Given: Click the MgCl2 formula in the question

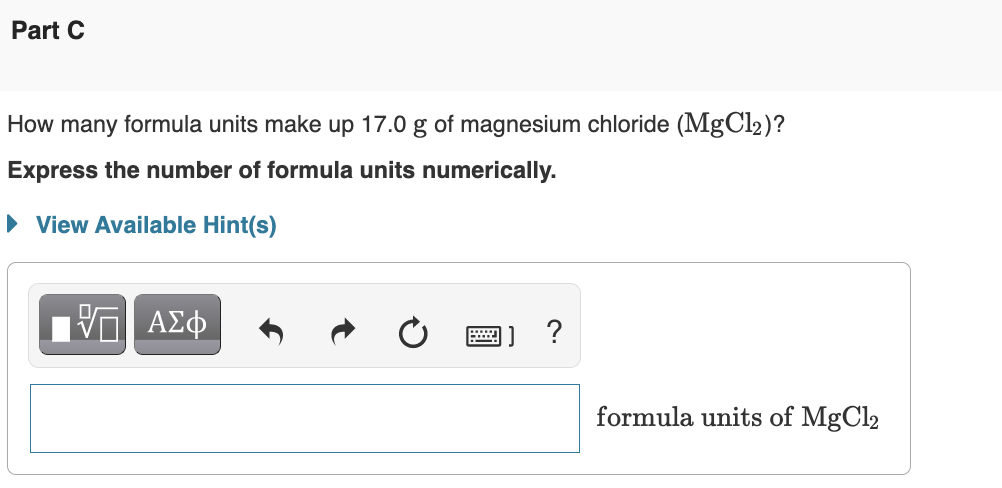Looking at the screenshot, I should [723, 123].
